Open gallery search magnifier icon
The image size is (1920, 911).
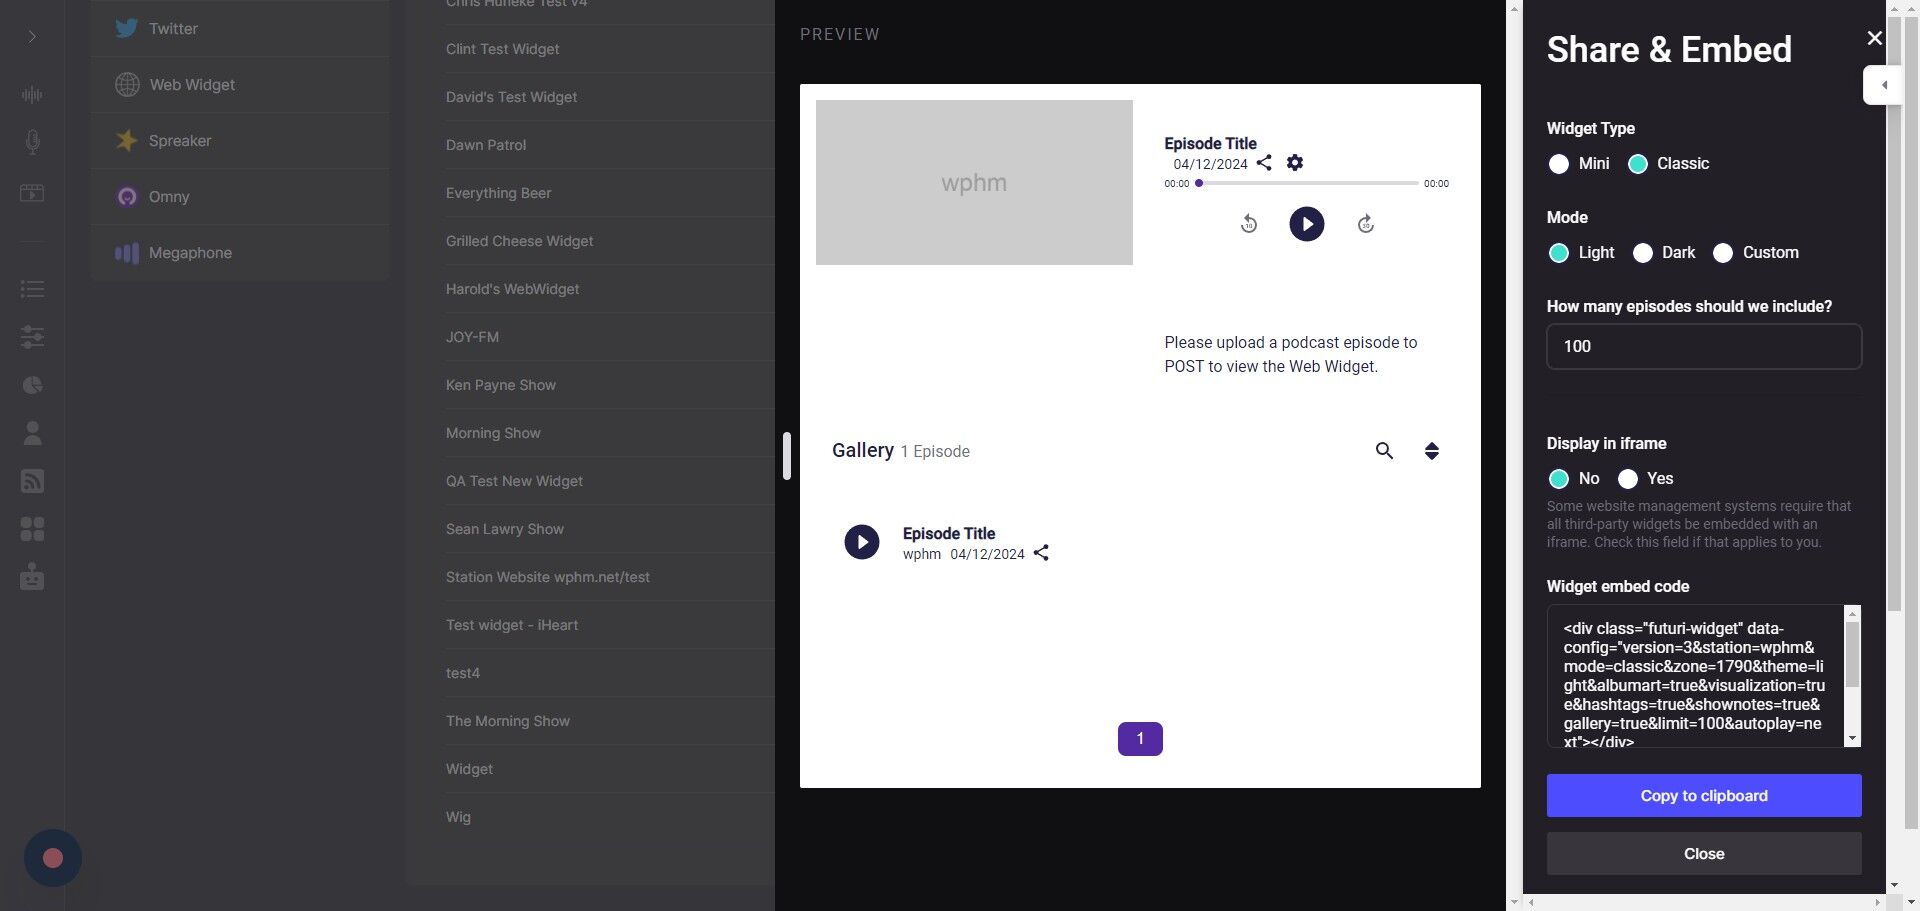(x=1384, y=451)
